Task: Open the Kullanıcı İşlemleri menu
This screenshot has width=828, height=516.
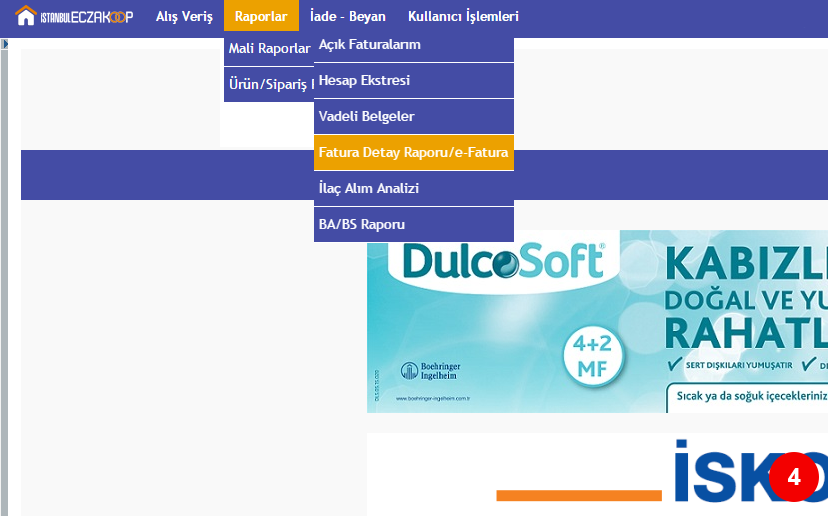Action: 463,16
